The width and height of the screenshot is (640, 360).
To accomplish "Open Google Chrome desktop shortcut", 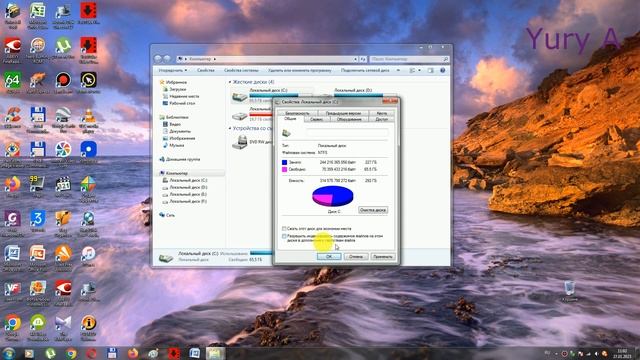I will tap(12, 323).
